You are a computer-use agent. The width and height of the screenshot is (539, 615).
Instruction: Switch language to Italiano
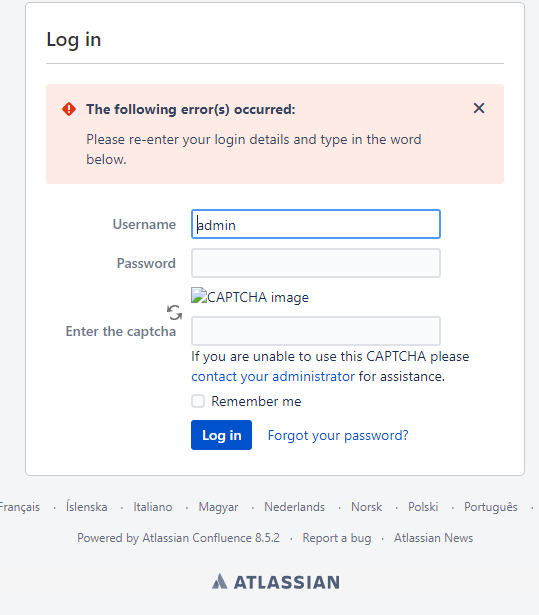point(153,507)
